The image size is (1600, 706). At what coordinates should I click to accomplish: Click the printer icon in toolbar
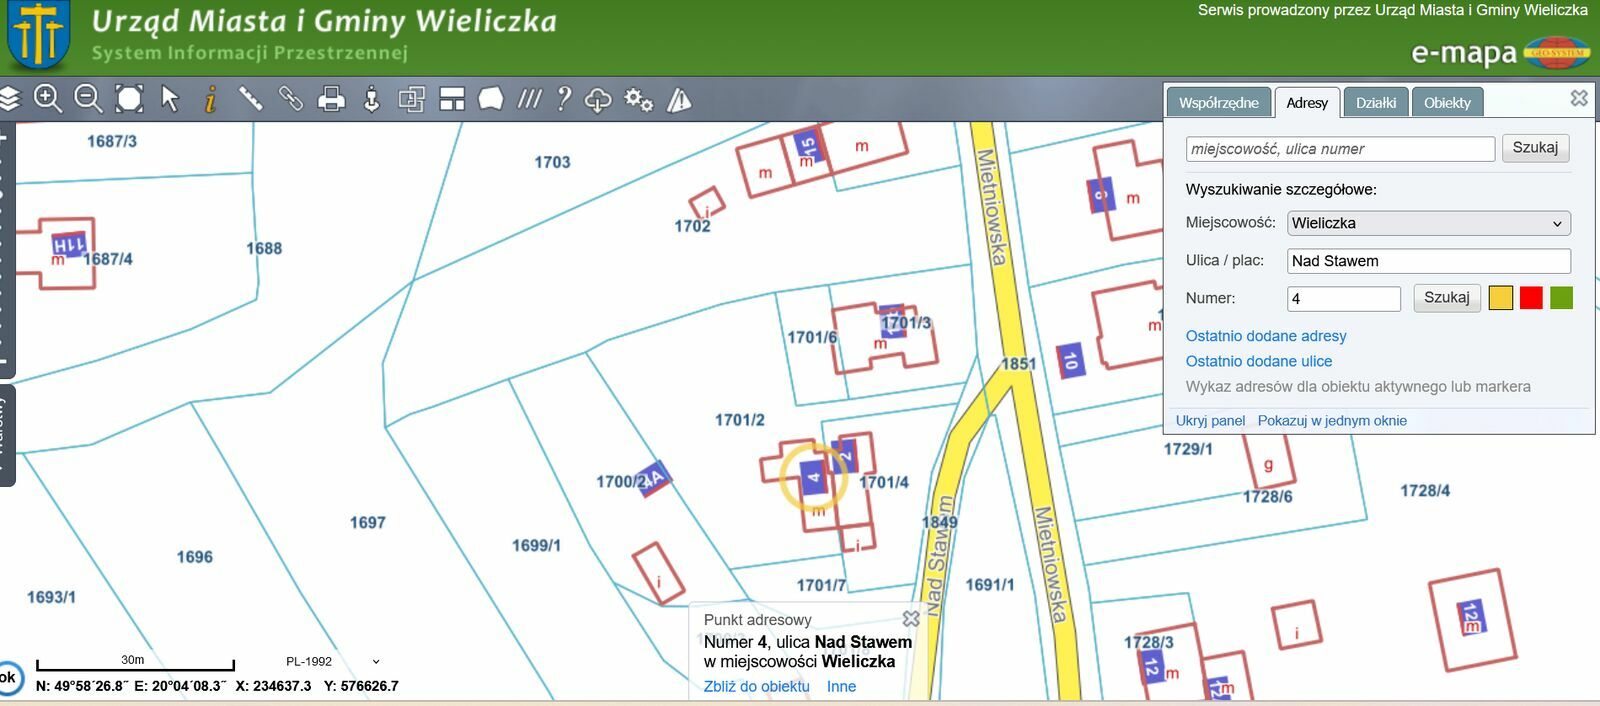pyautogui.click(x=331, y=99)
